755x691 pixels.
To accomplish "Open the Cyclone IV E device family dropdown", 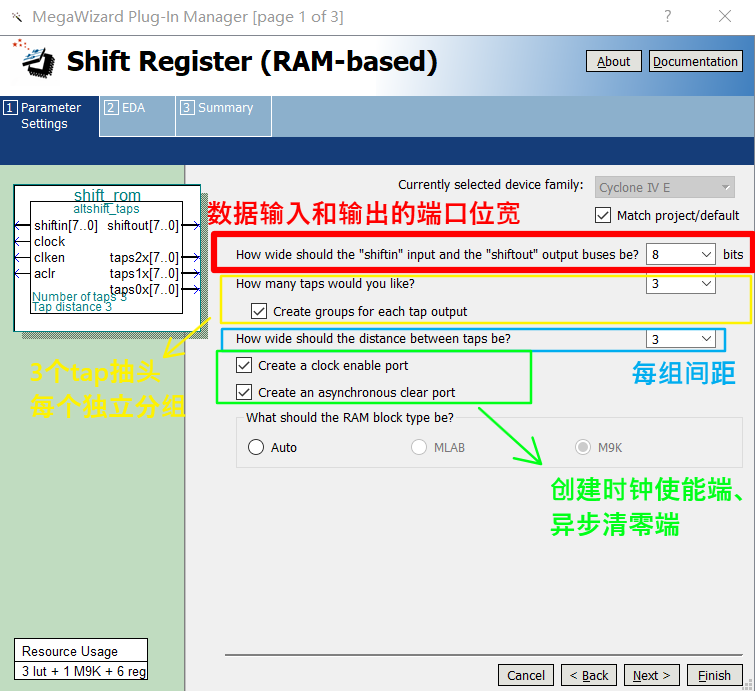I will click(664, 187).
